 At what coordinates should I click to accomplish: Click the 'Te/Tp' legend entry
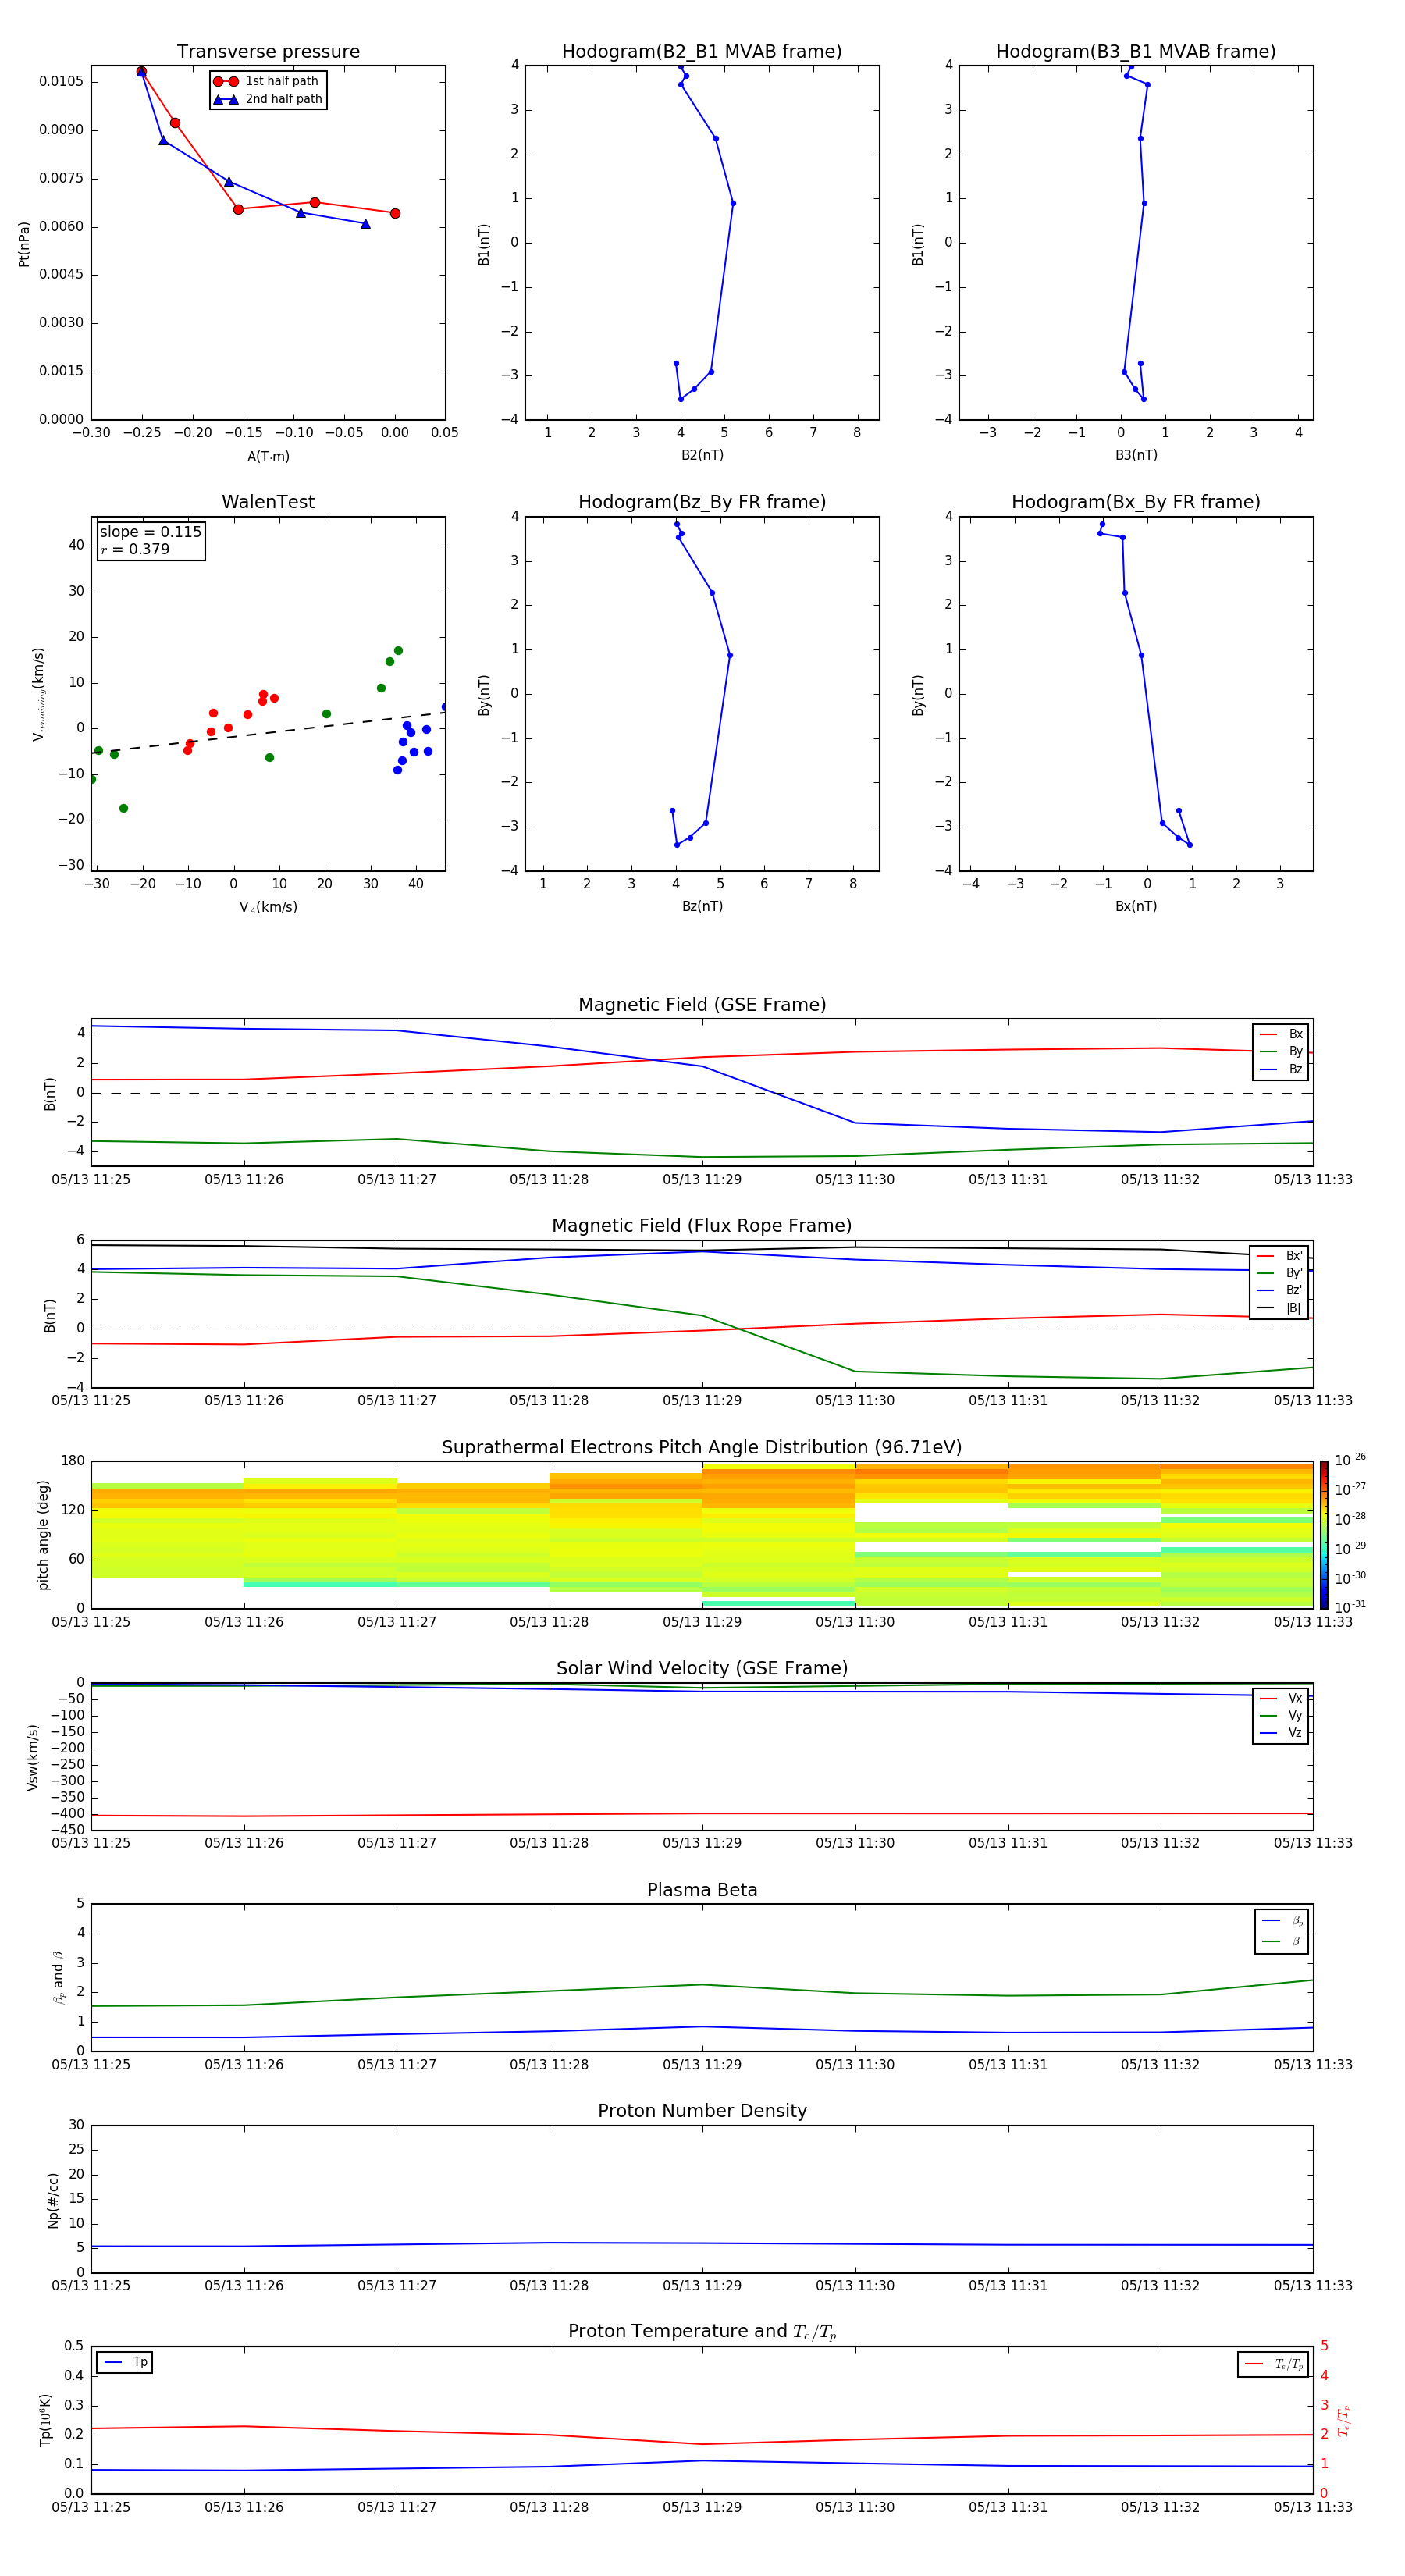pyautogui.click(x=1274, y=2364)
